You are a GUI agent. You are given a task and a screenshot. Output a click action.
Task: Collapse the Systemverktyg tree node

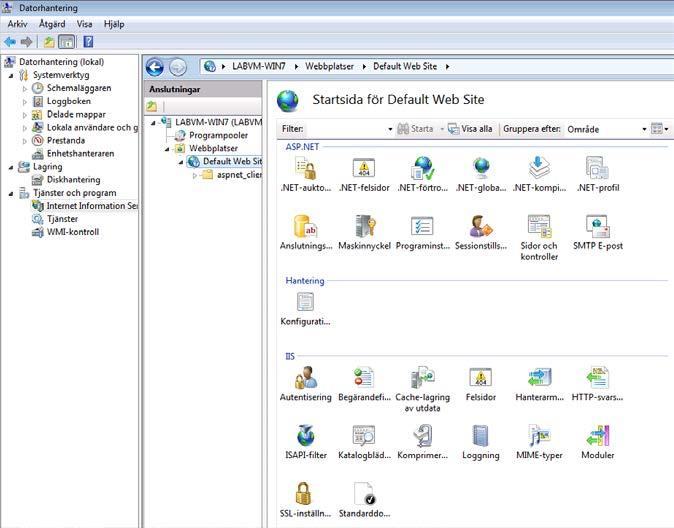[11, 75]
